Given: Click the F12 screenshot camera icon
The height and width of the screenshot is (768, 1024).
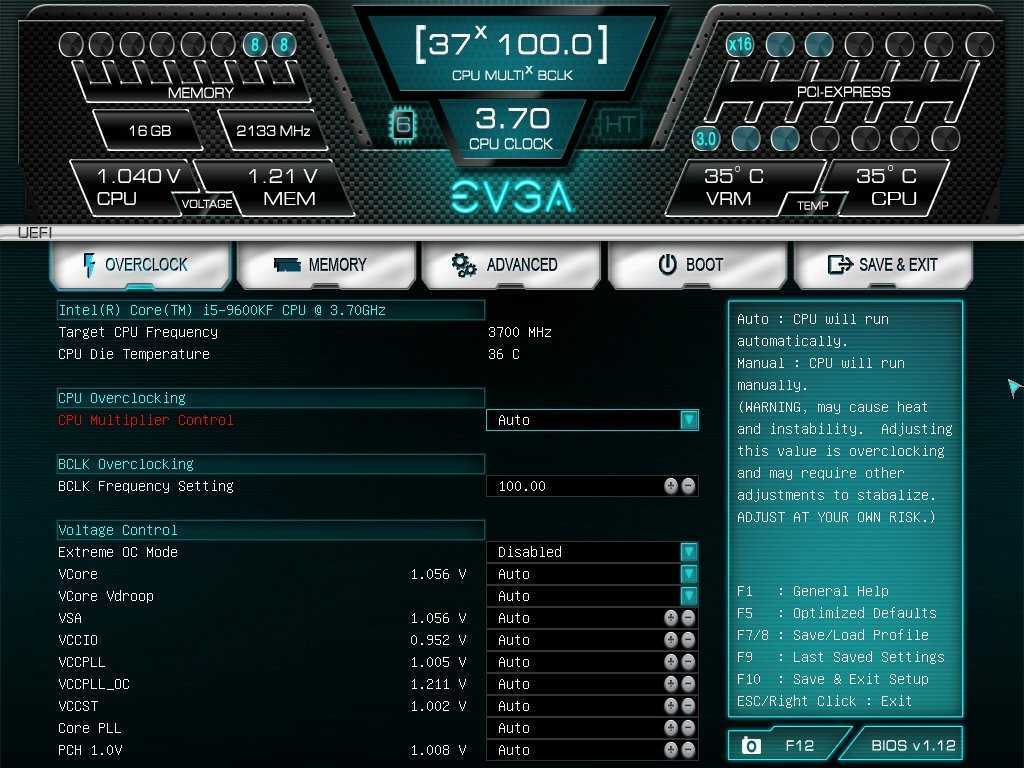Looking at the screenshot, I should [751, 745].
